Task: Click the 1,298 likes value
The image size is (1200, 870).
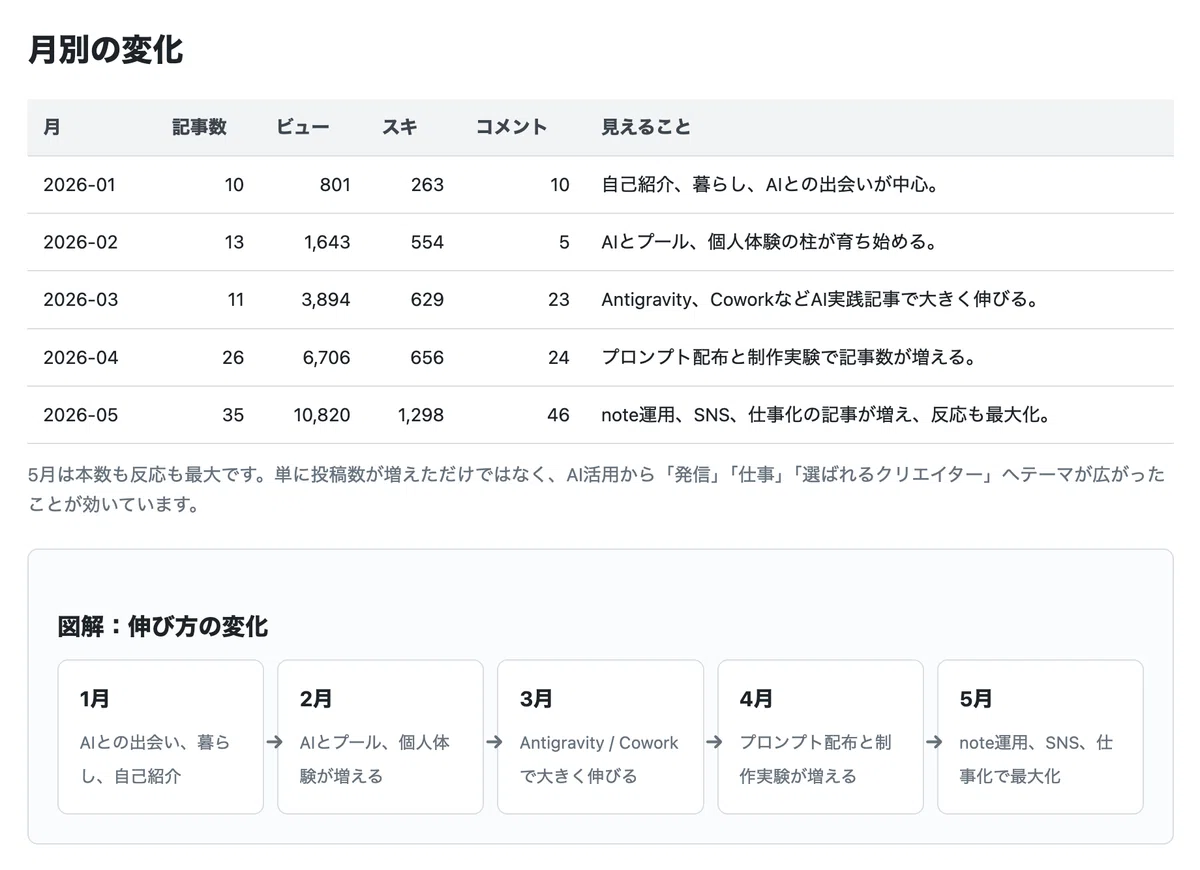Action: point(420,415)
